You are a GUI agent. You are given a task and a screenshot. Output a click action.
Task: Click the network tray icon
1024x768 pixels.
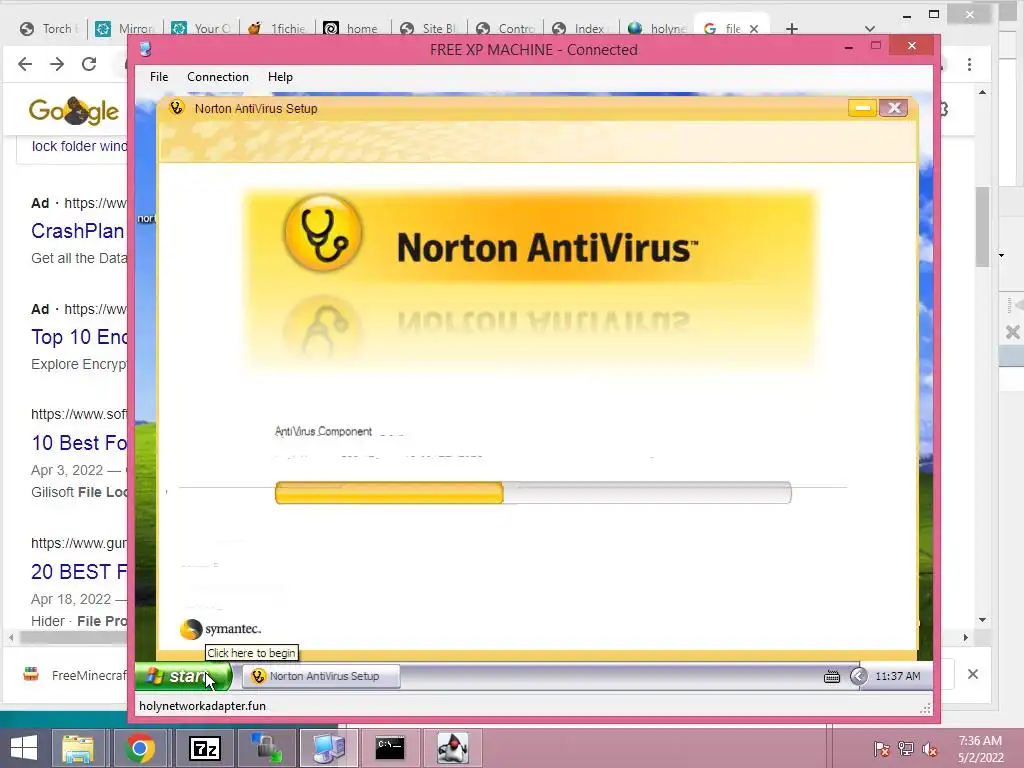coord(906,749)
